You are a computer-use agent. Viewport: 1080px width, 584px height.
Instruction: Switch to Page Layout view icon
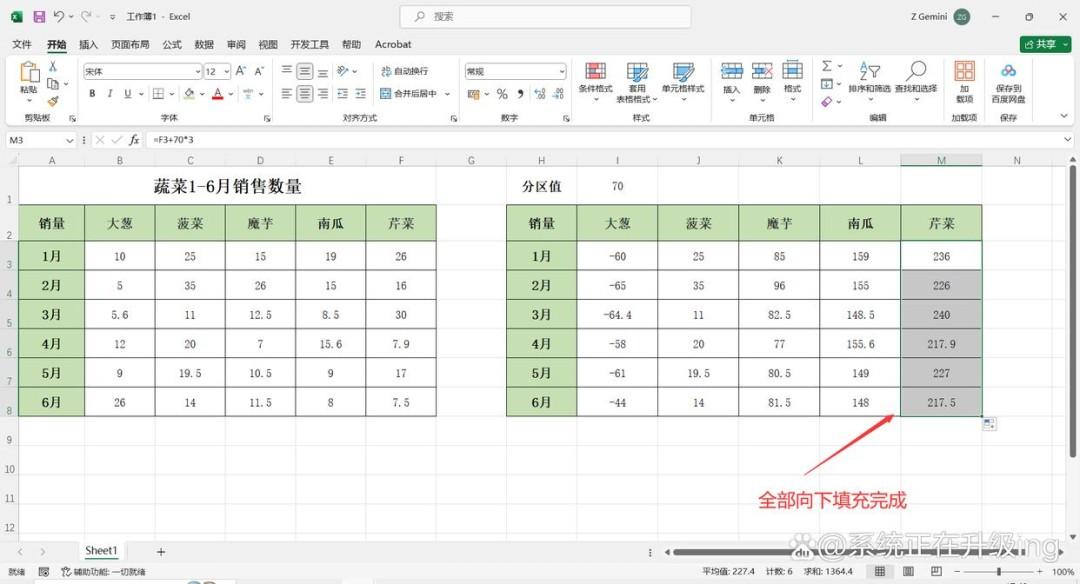click(908, 572)
